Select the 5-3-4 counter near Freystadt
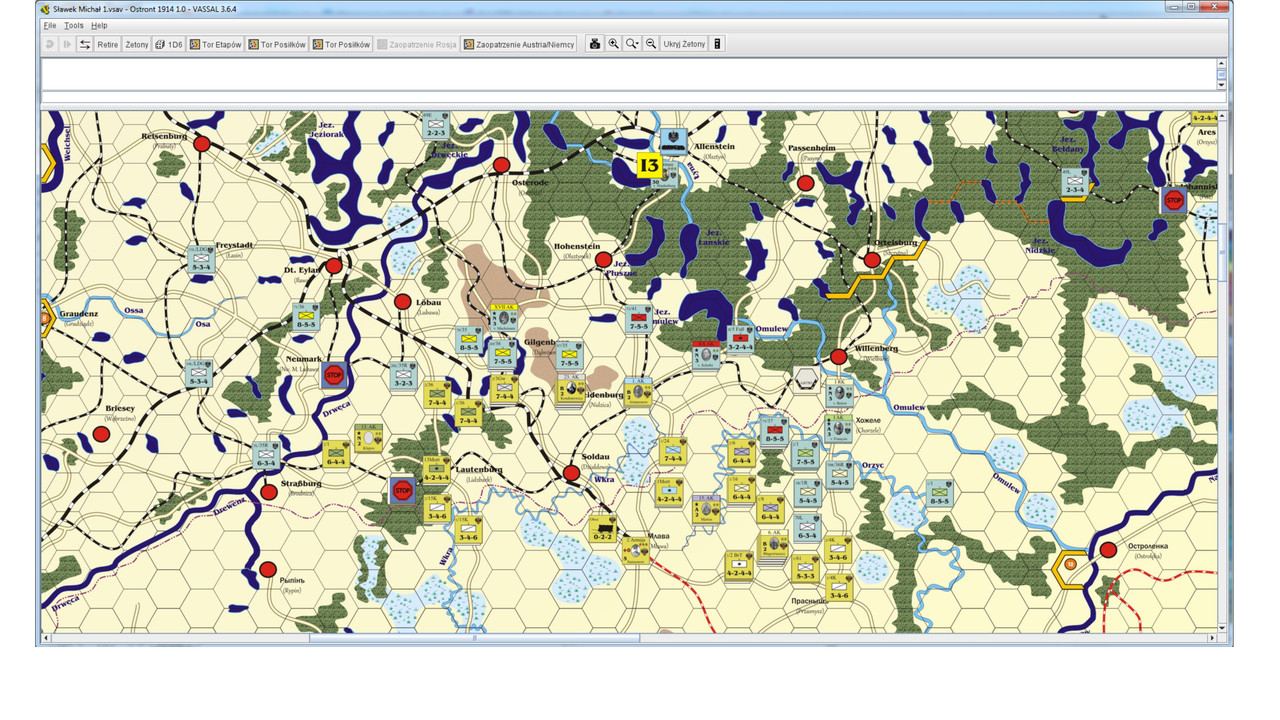Screen dimensions: 1280x720 point(201,260)
